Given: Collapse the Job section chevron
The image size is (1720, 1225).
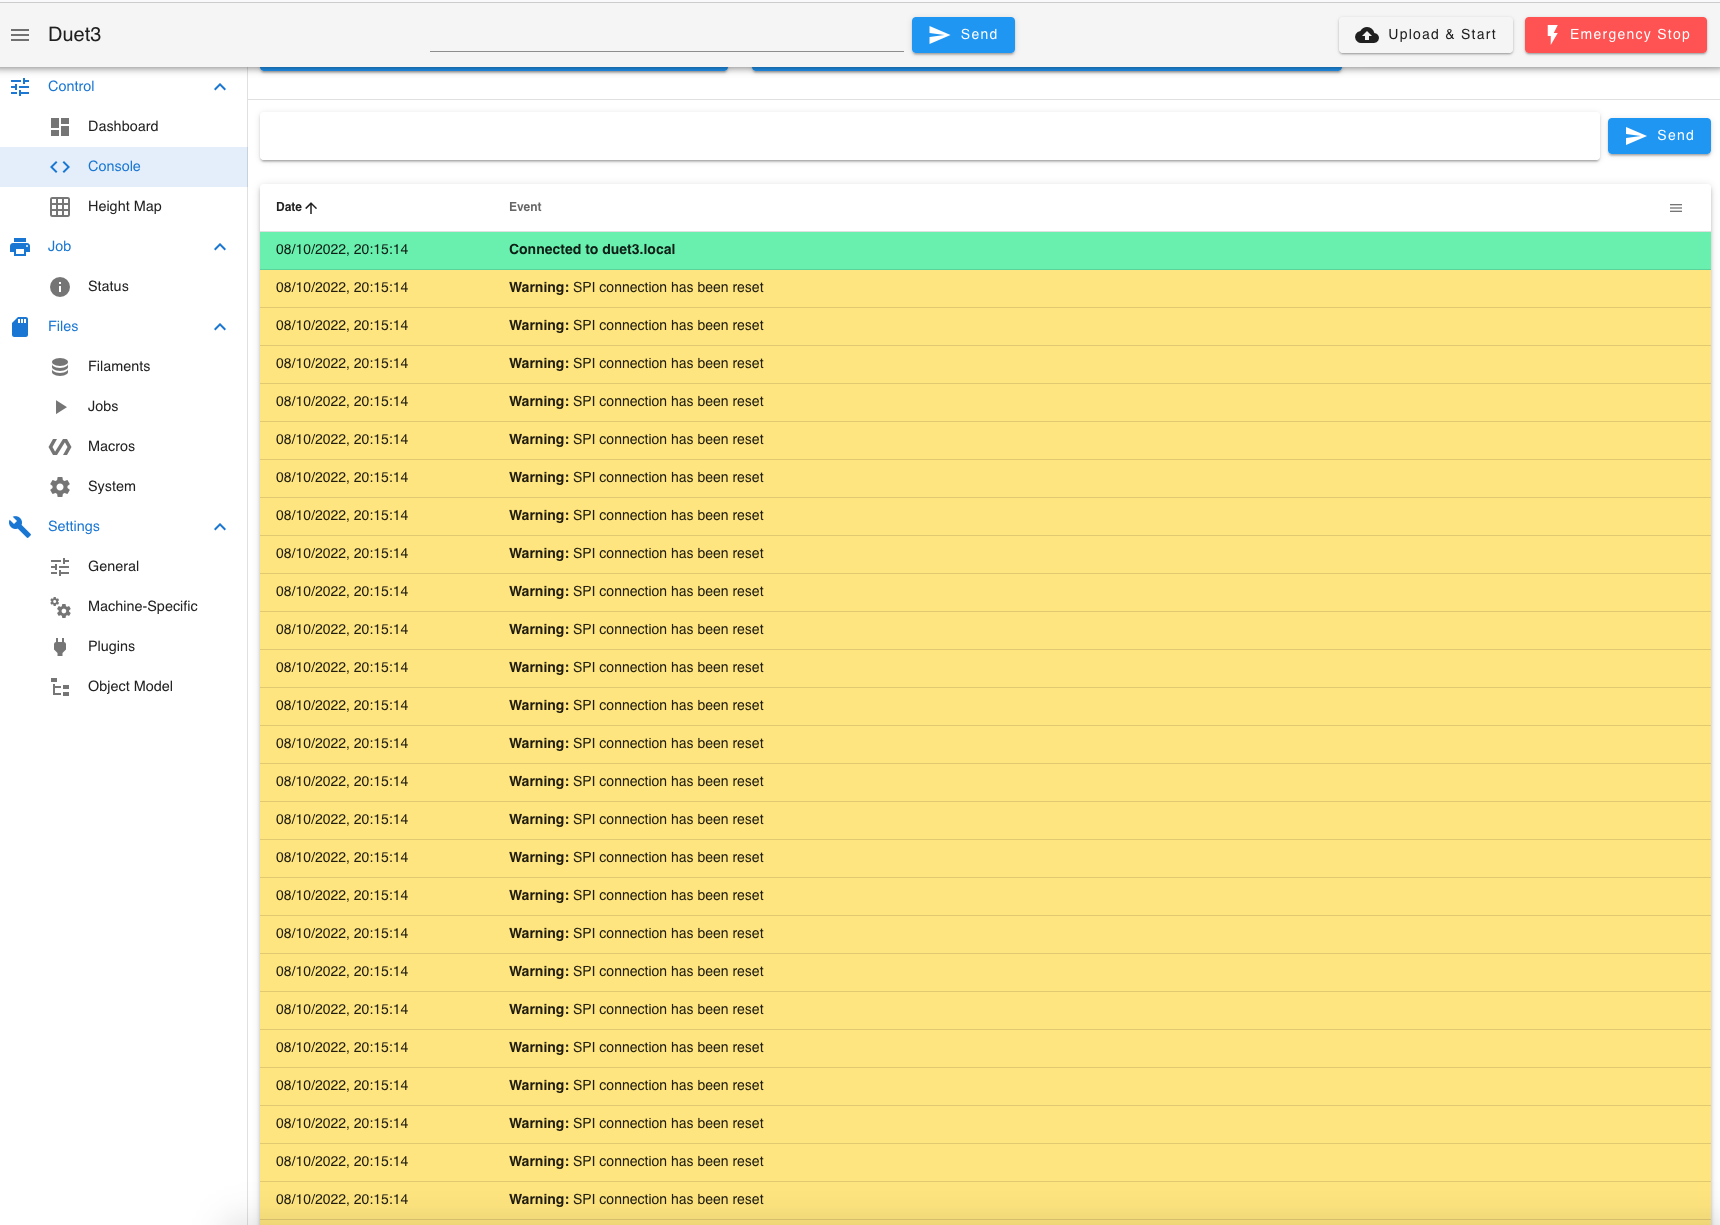Looking at the screenshot, I should coord(220,247).
